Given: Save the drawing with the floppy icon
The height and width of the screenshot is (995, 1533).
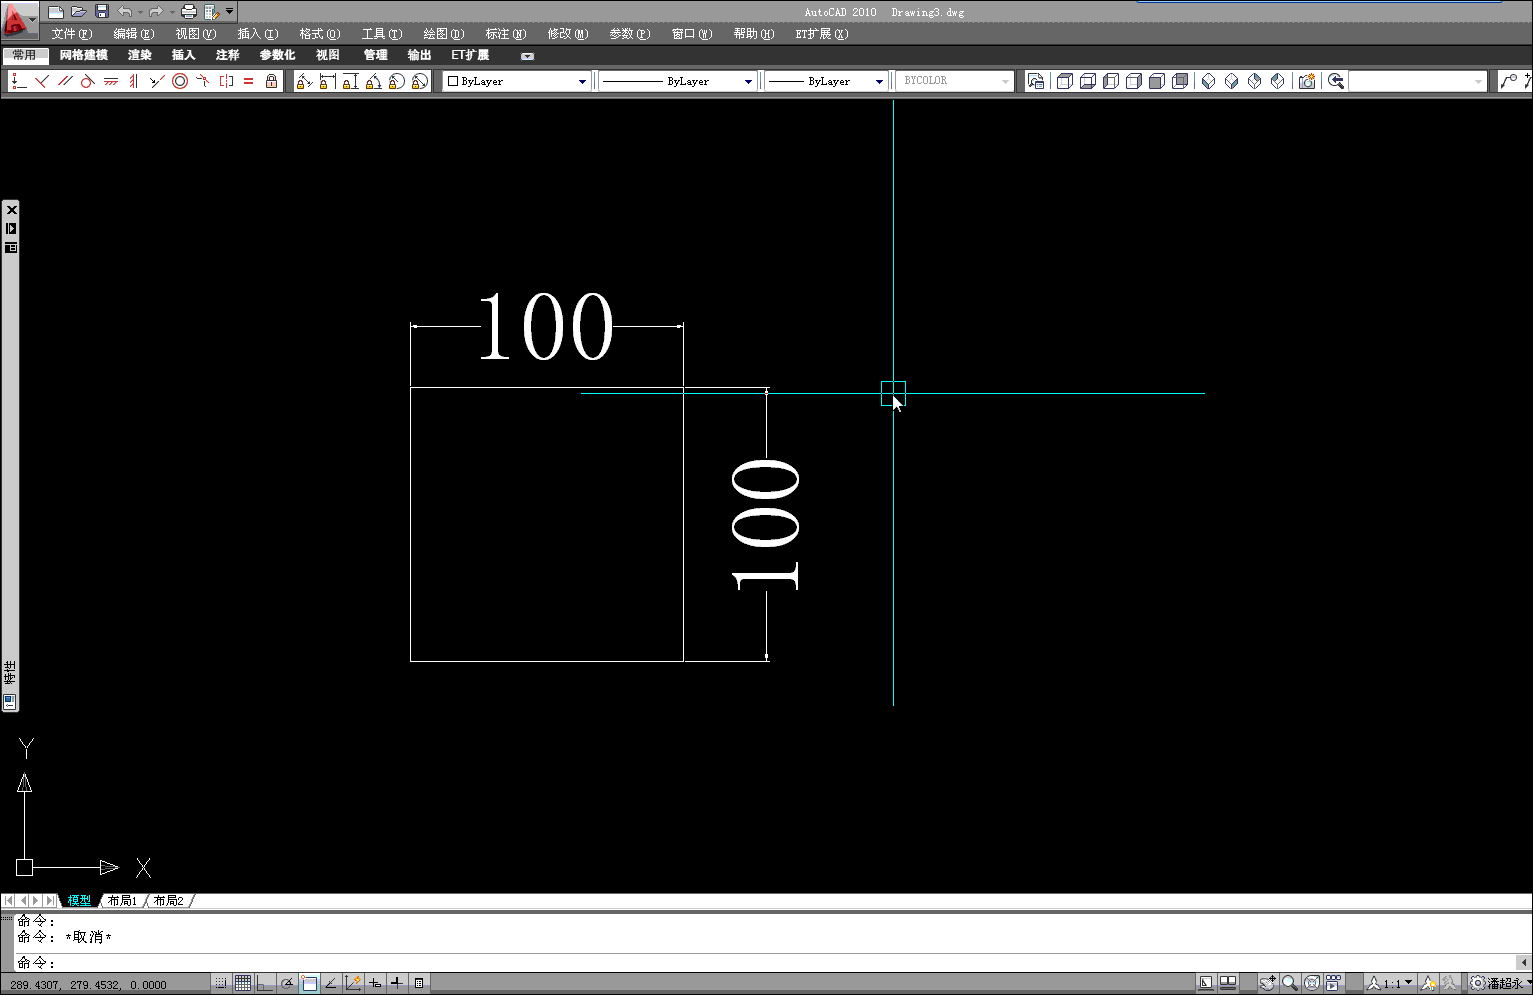Looking at the screenshot, I should click(x=102, y=12).
